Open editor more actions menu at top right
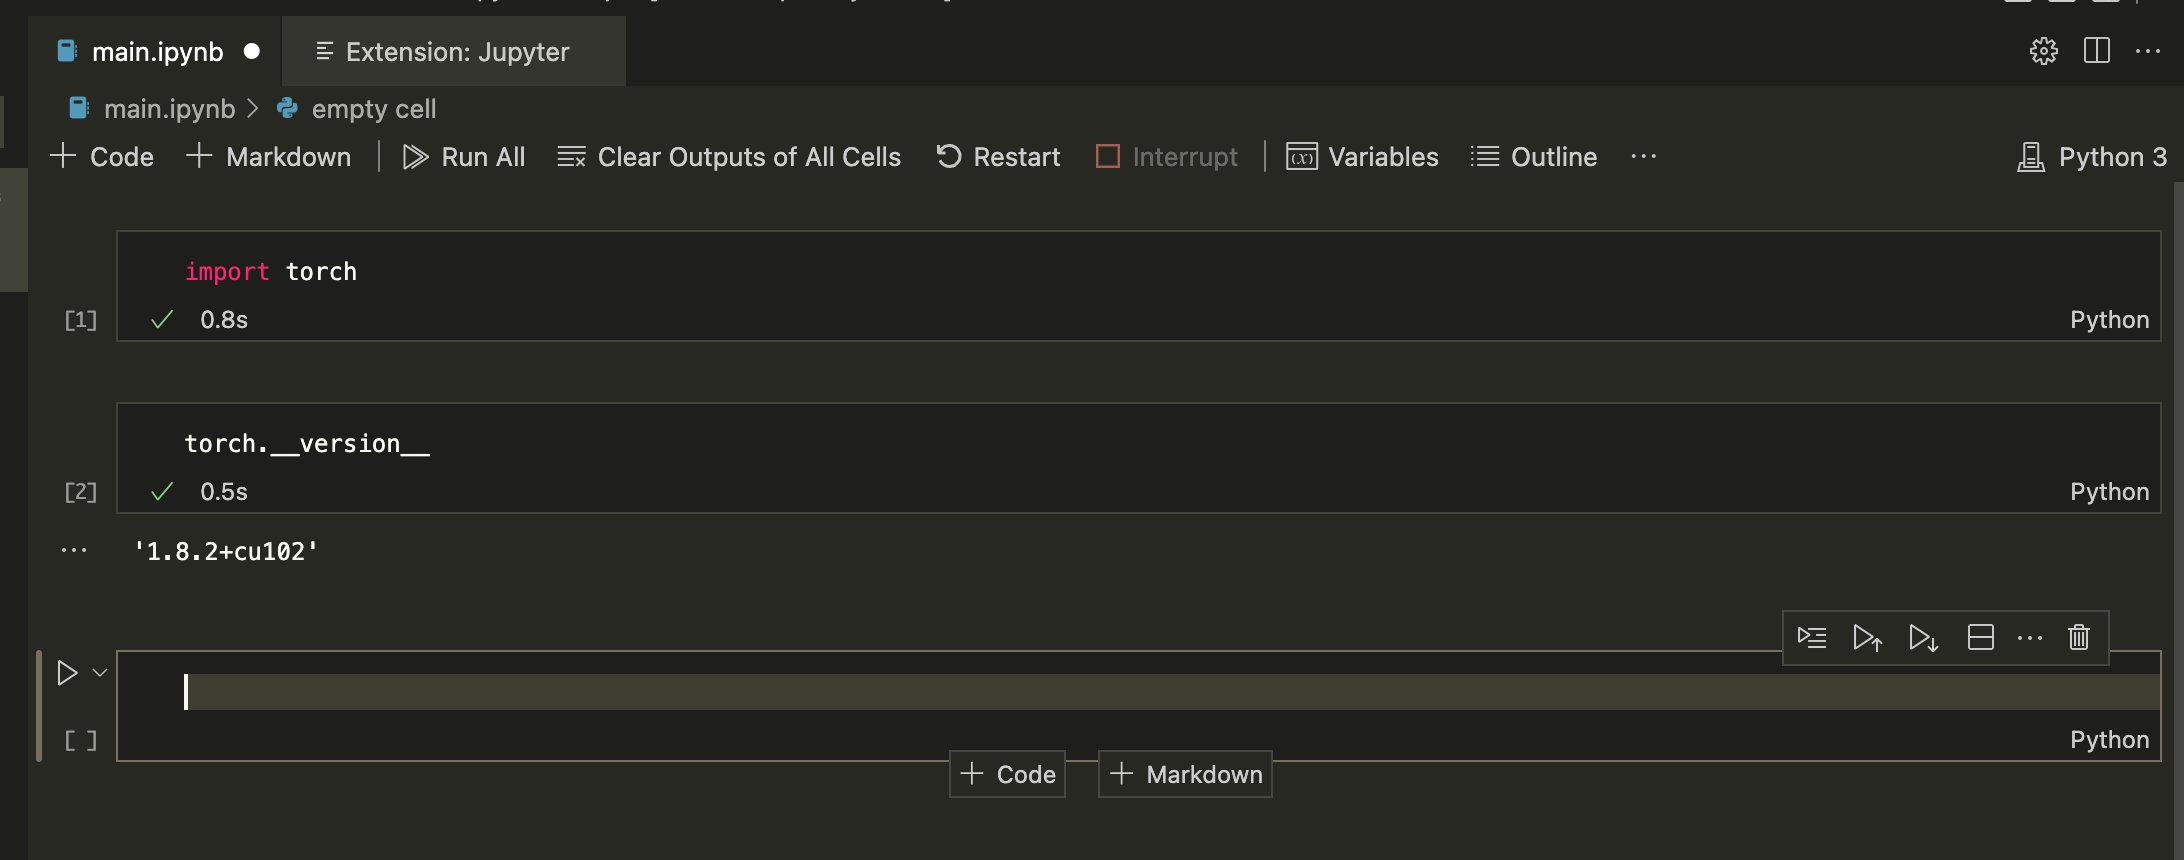 (2148, 51)
